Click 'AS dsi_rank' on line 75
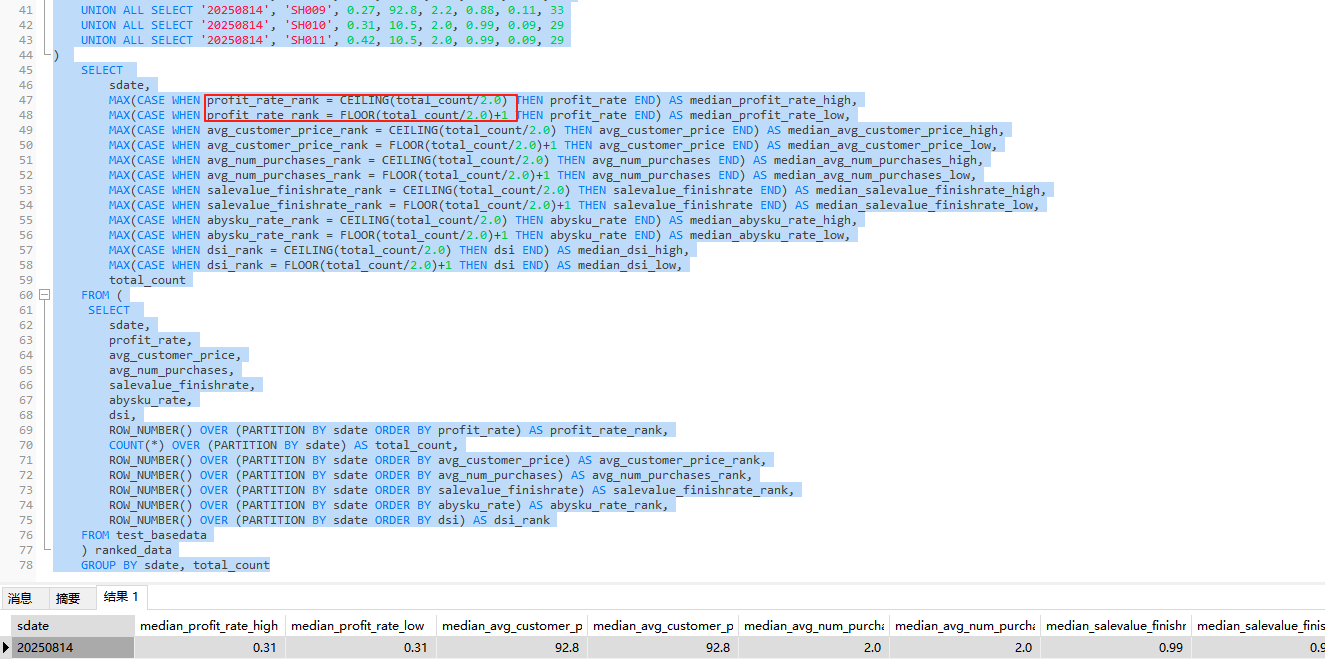This screenshot has width=1325, height=667. (512, 520)
